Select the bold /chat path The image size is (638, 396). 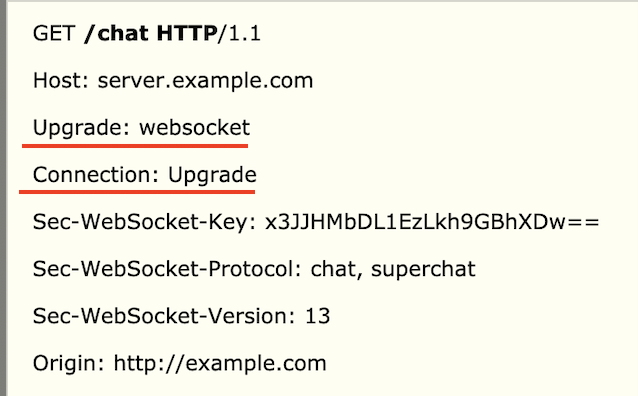(116, 33)
